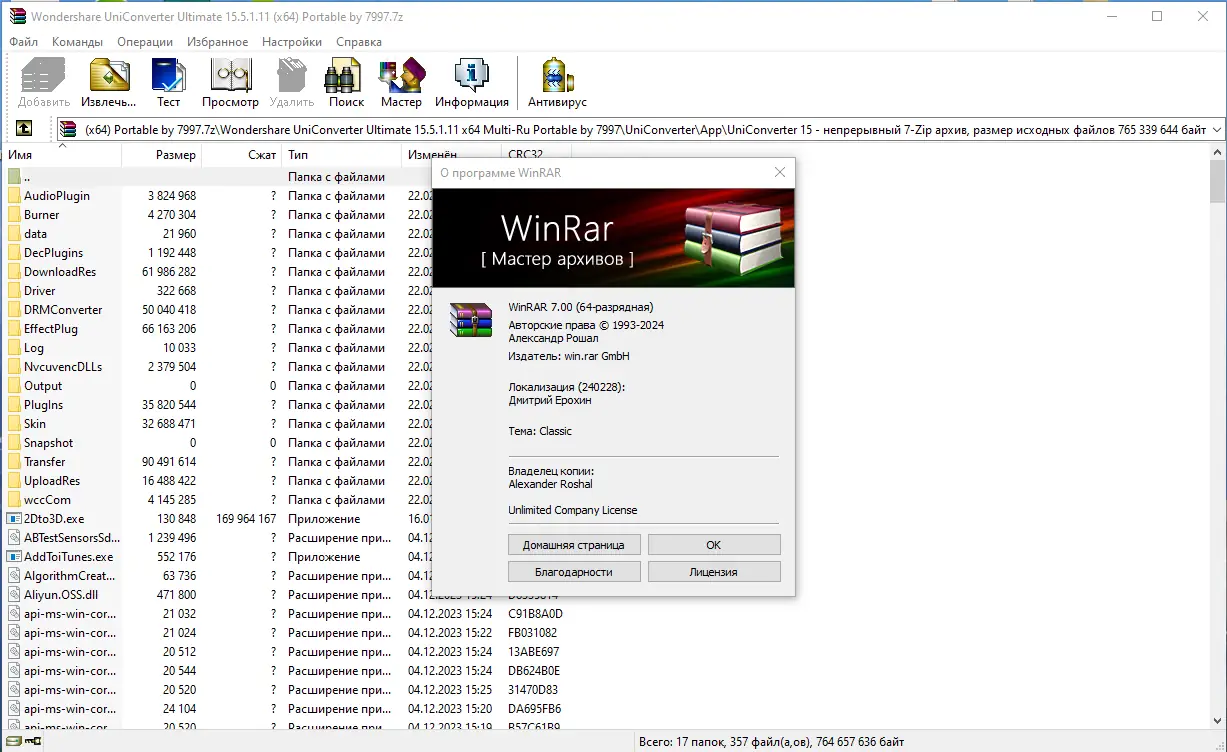Open the Избранное menu
1227x752 pixels.
click(x=217, y=42)
